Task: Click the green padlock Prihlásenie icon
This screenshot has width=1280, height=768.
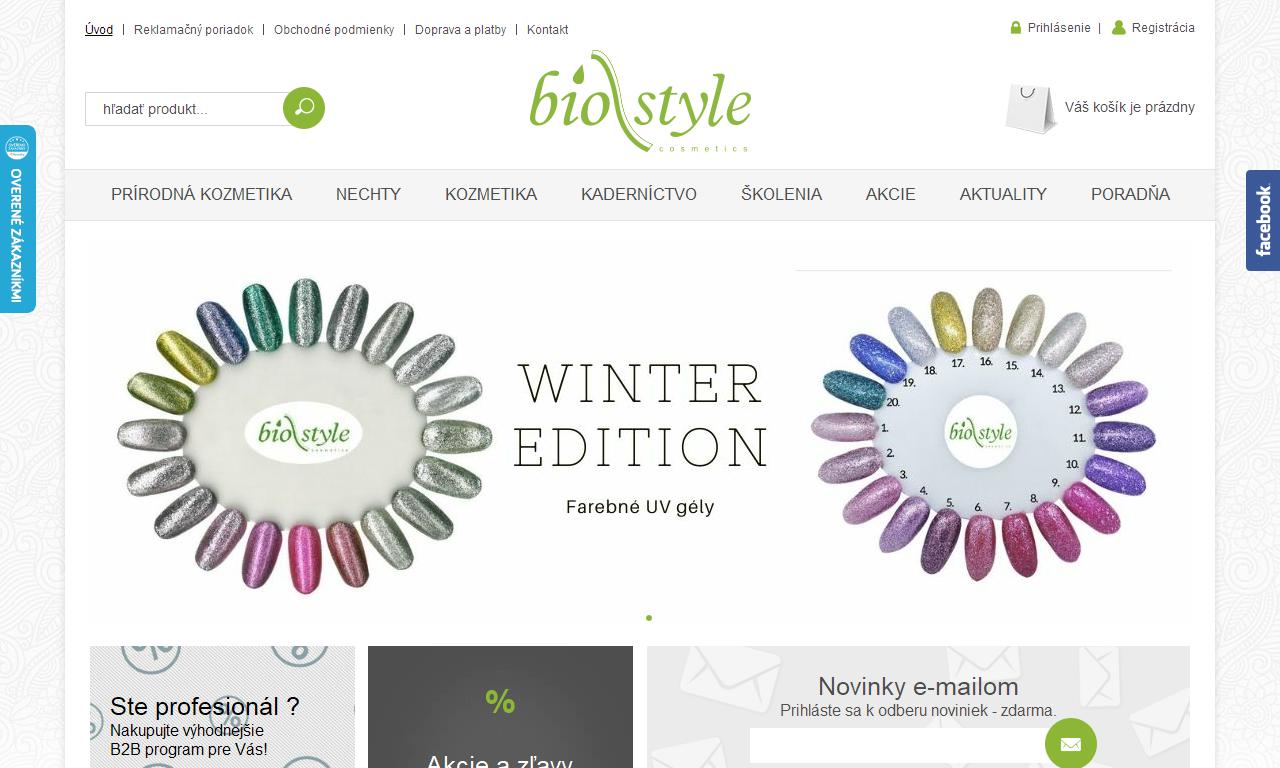Action: 1016,28
